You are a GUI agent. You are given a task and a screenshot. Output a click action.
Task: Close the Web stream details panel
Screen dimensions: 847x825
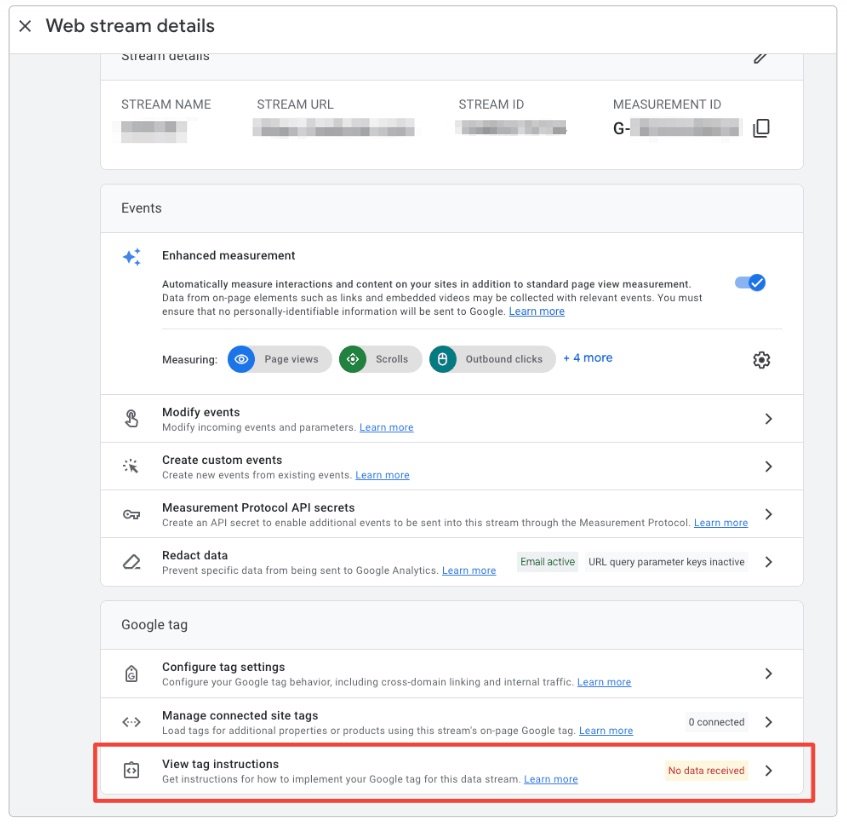point(25,26)
